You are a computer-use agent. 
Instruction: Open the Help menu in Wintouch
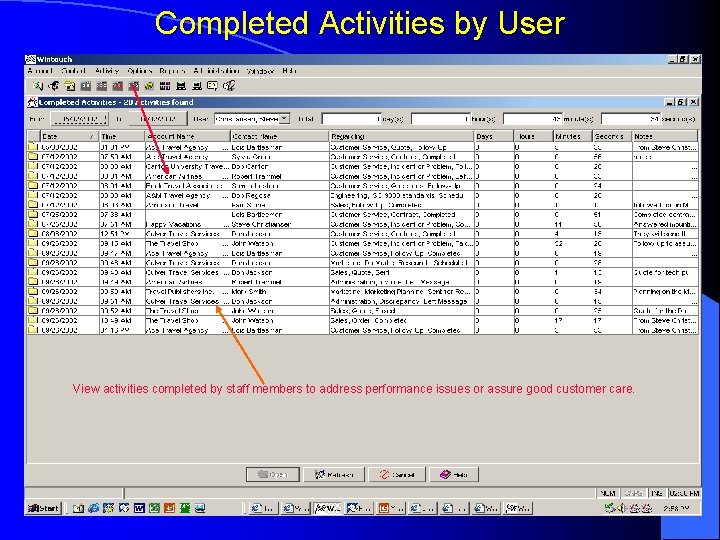[x=289, y=71]
